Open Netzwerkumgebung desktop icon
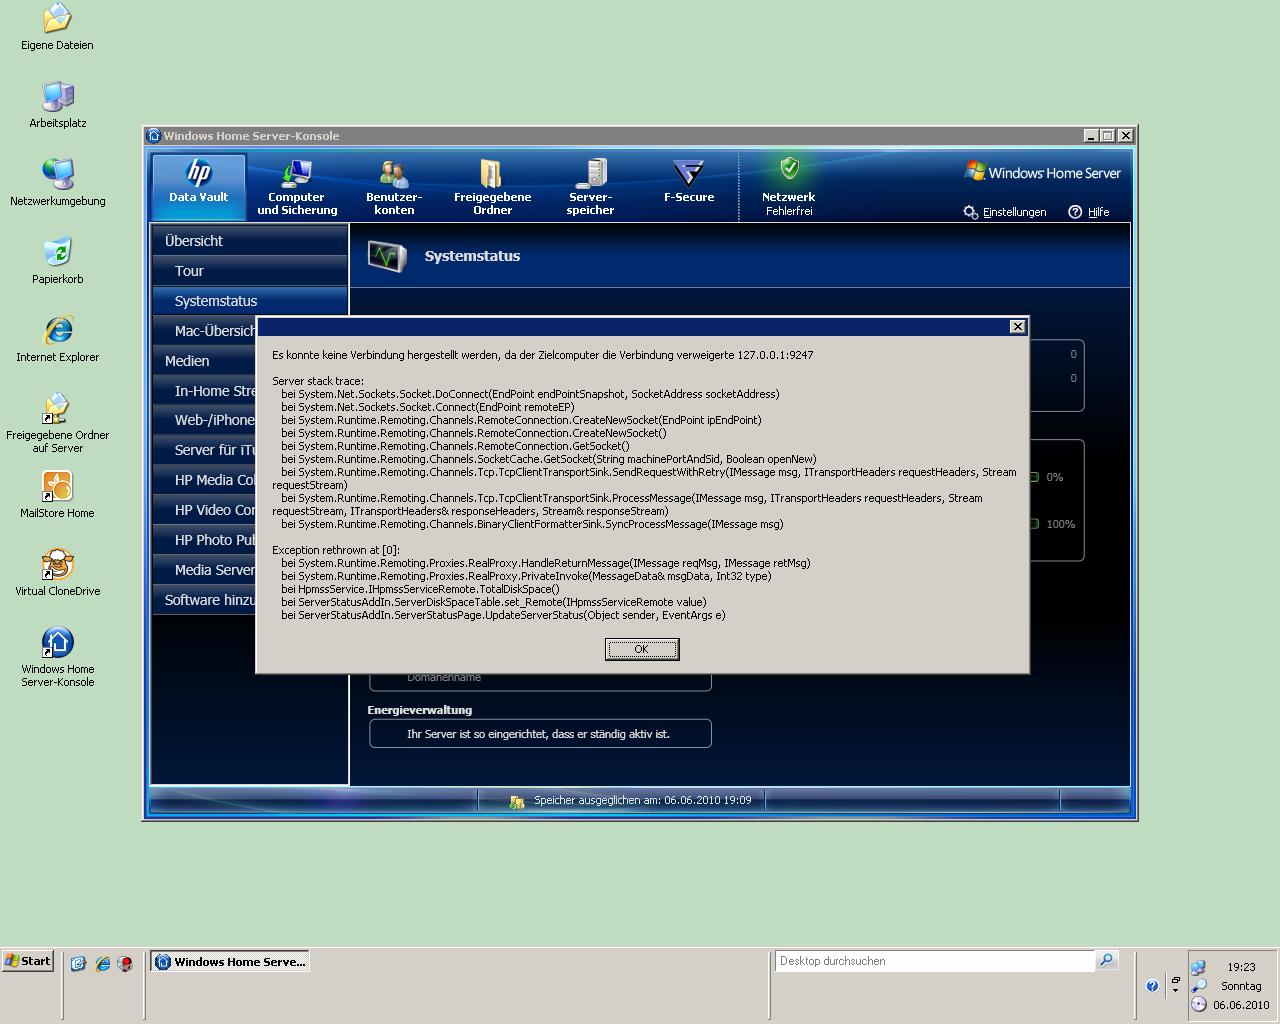This screenshot has height=1024, width=1280. click(x=57, y=182)
